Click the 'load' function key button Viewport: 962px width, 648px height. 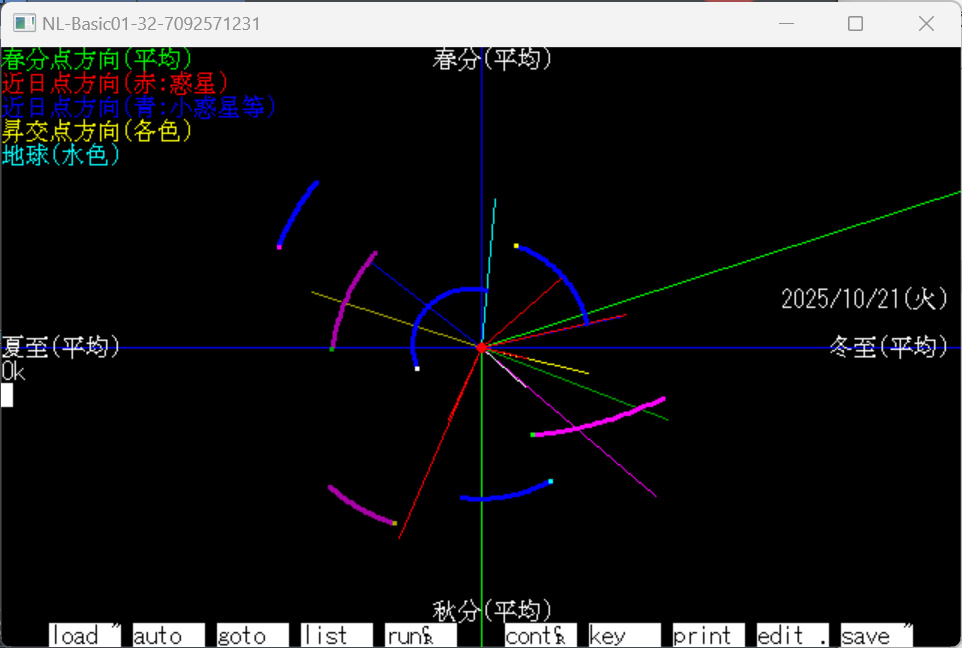(85, 635)
